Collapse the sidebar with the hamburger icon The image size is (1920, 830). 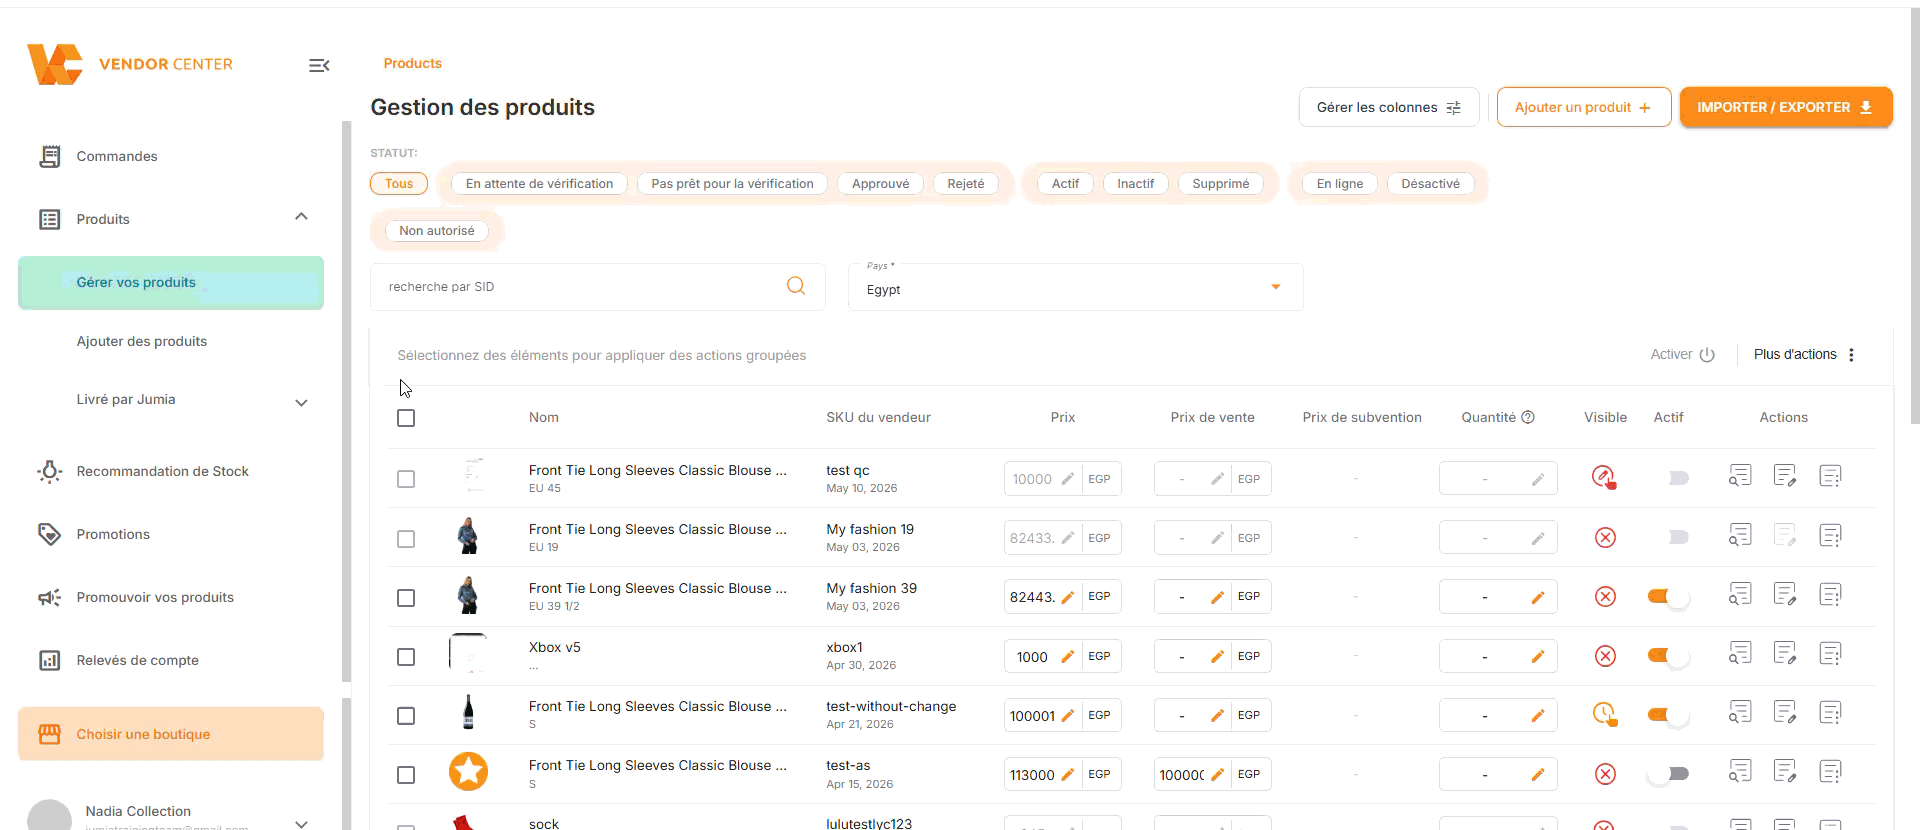(x=319, y=65)
